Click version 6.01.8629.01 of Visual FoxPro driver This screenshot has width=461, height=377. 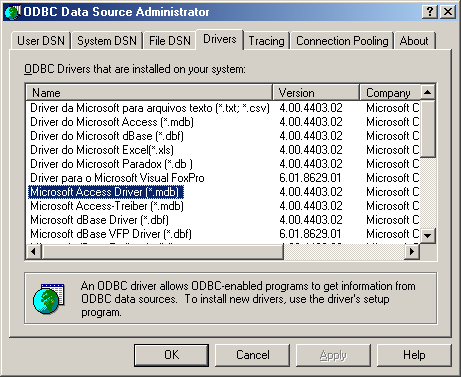pos(310,178)
